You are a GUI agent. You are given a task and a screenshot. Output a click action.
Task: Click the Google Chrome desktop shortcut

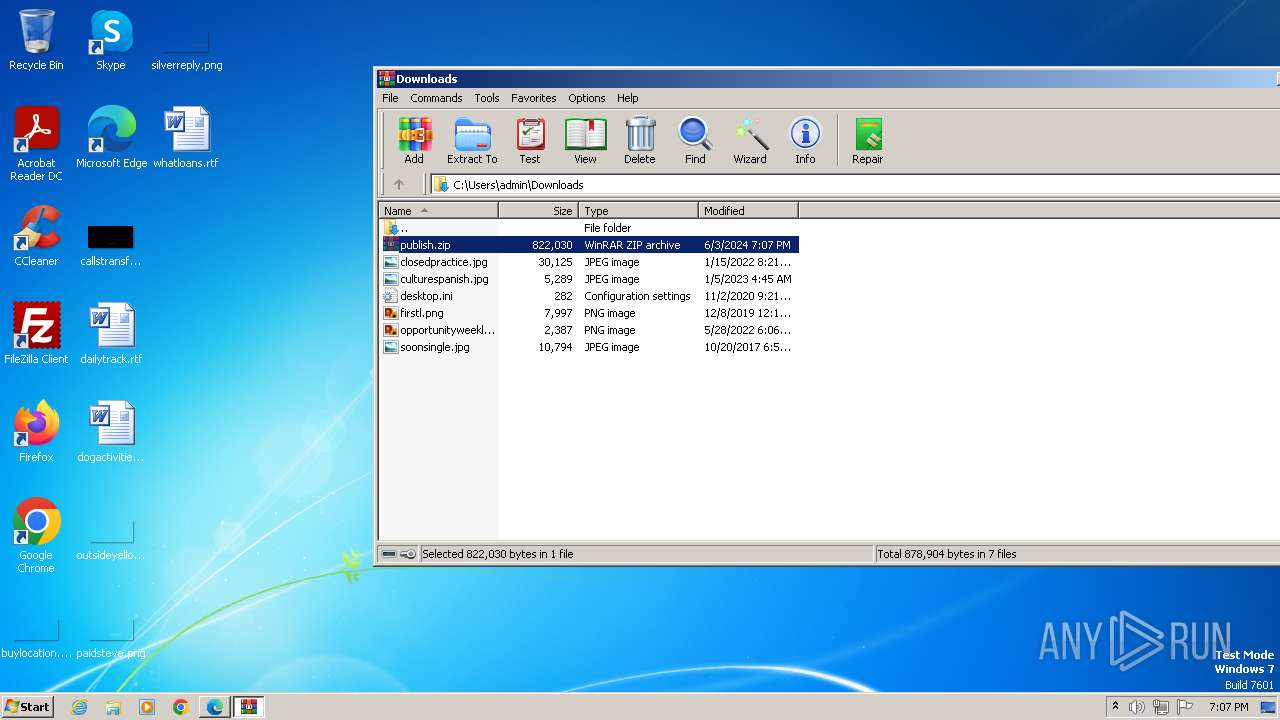pyautogui.click(x=36, y=536)
